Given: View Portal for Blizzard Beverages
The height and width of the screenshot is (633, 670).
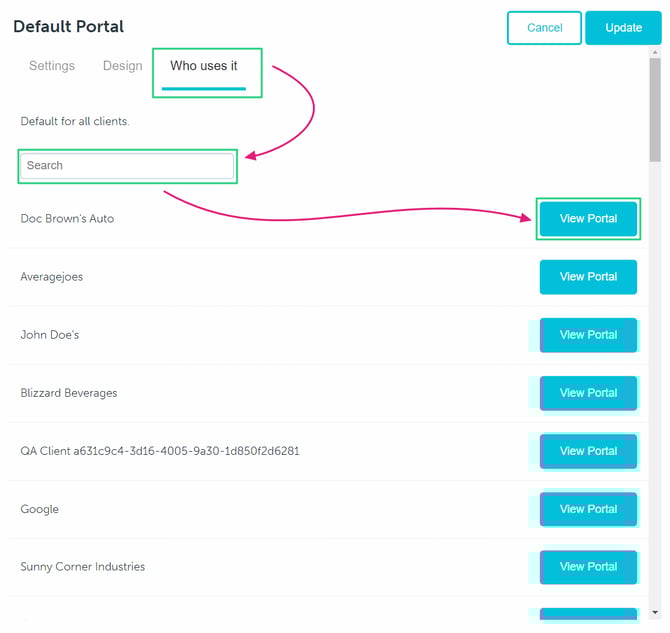Looking at the screenshot, I should tap(588, 393).
